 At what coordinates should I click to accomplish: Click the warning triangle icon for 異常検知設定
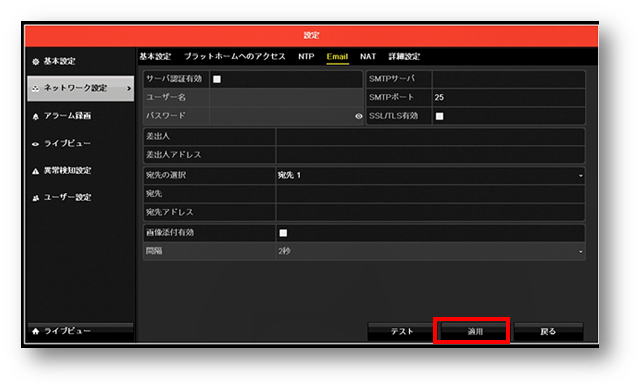[36, 171]
